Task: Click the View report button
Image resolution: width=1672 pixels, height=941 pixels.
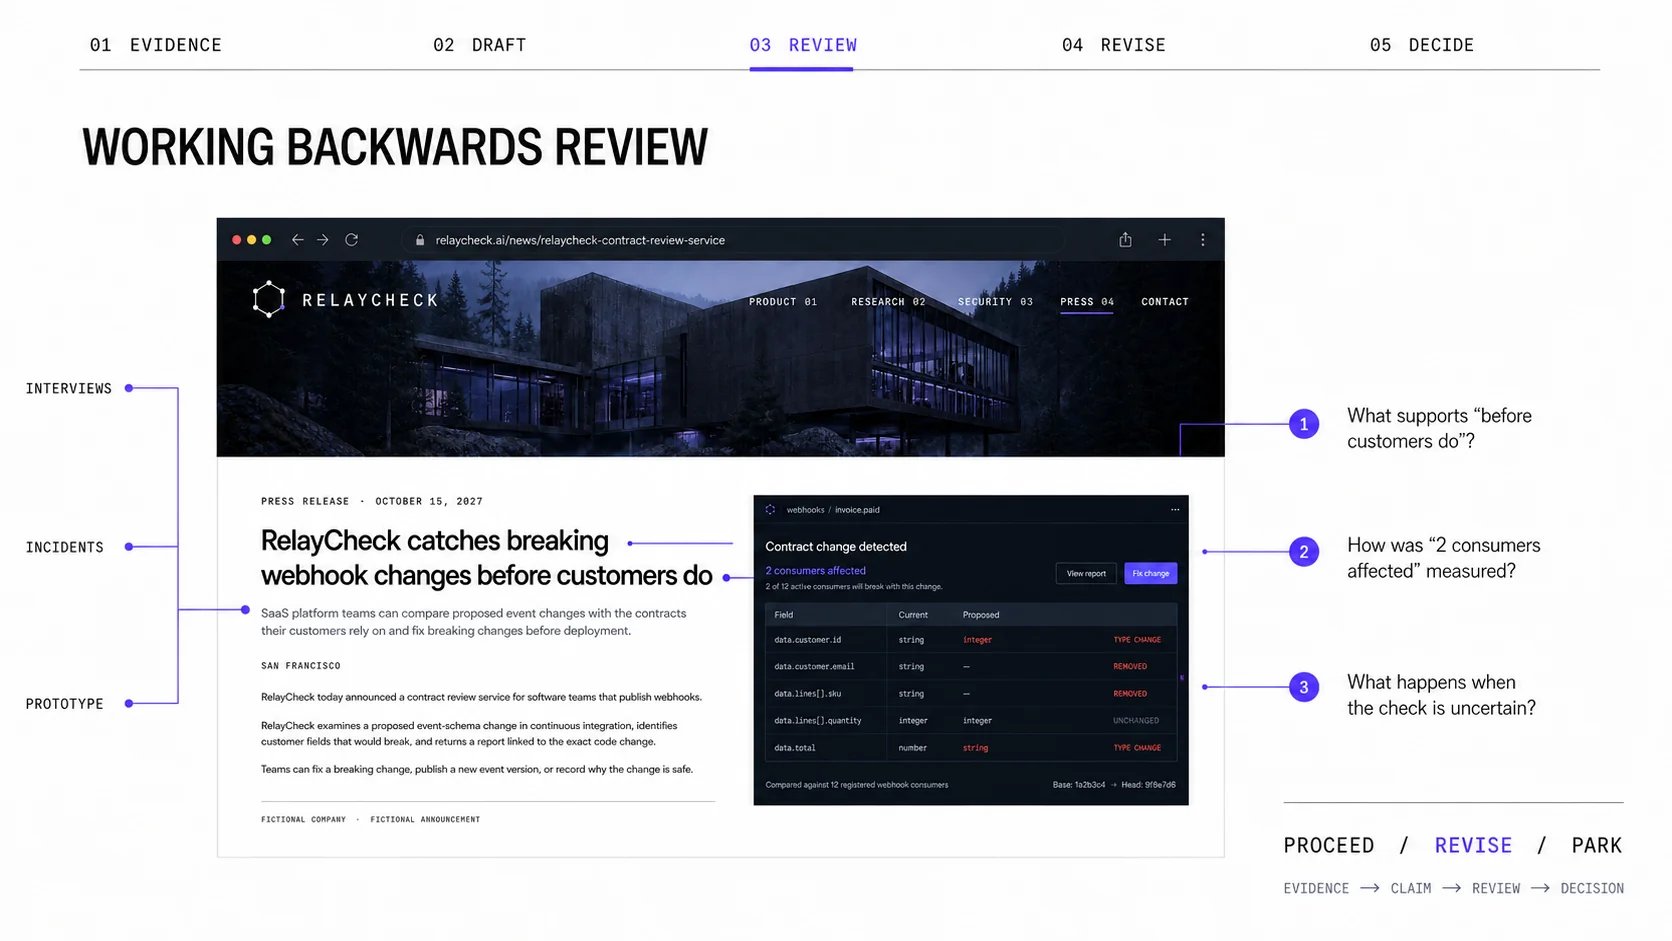Action: point(1086,574)
